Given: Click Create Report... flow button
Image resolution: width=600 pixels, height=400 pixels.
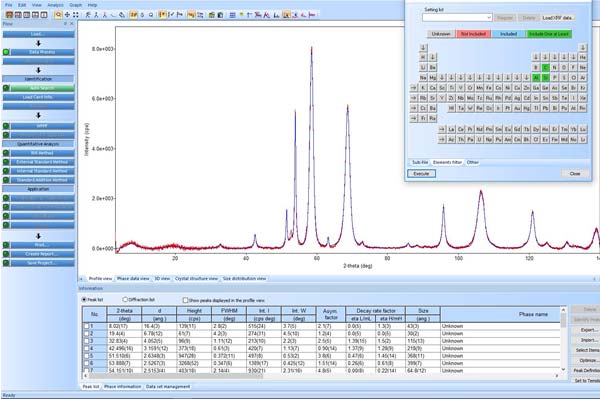Looking at the screenshot, I should 42,254.
